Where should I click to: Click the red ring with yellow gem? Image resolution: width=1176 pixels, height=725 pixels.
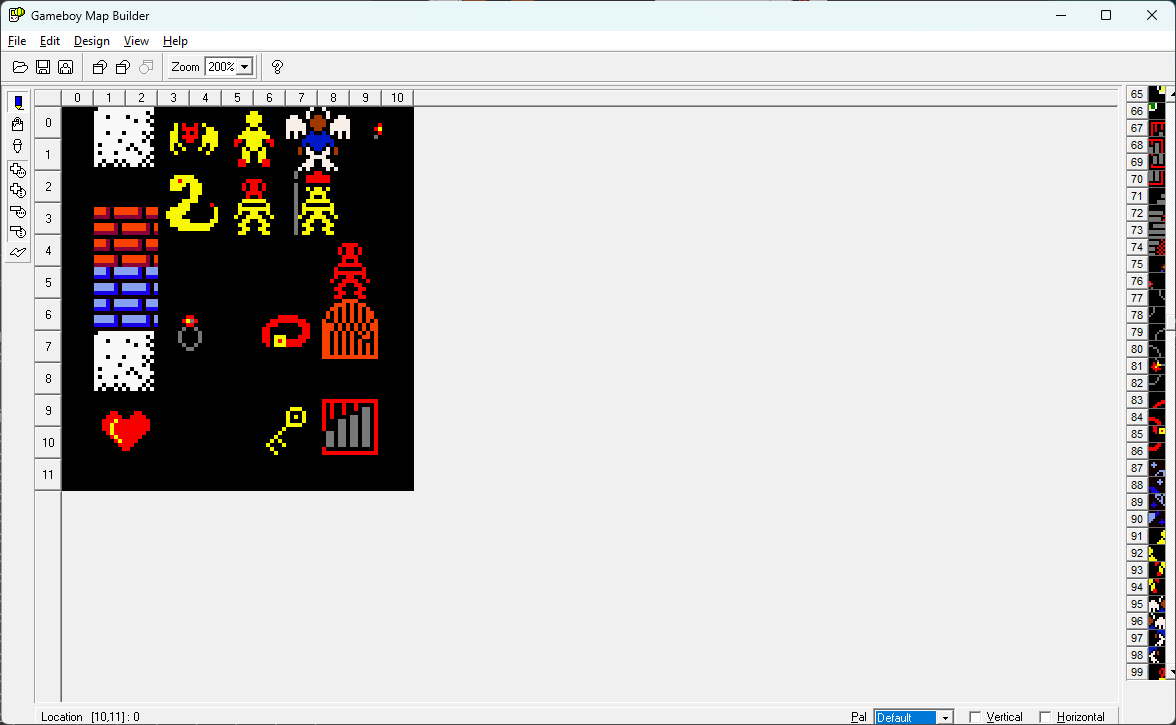(286, 331)
